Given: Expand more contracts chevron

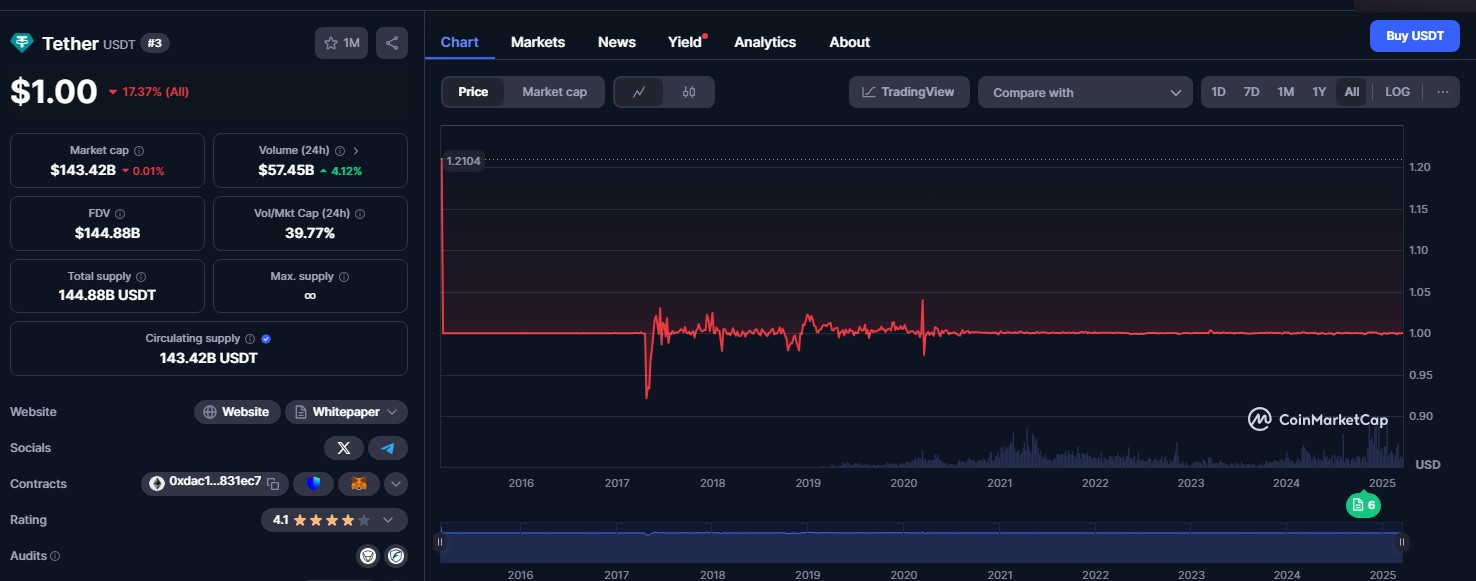Looking at the screenshot, I should 396,484.
